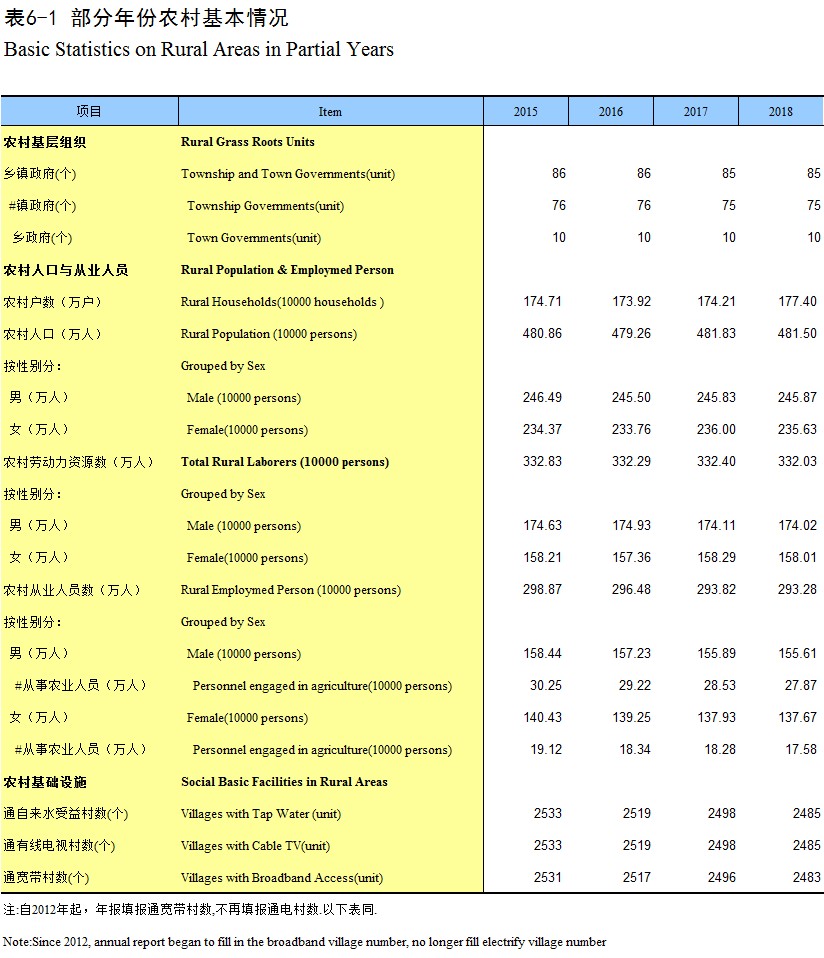This screenshot has width=824, height=958.
Task: Select the value 298.87
Action: coord(542,590)
